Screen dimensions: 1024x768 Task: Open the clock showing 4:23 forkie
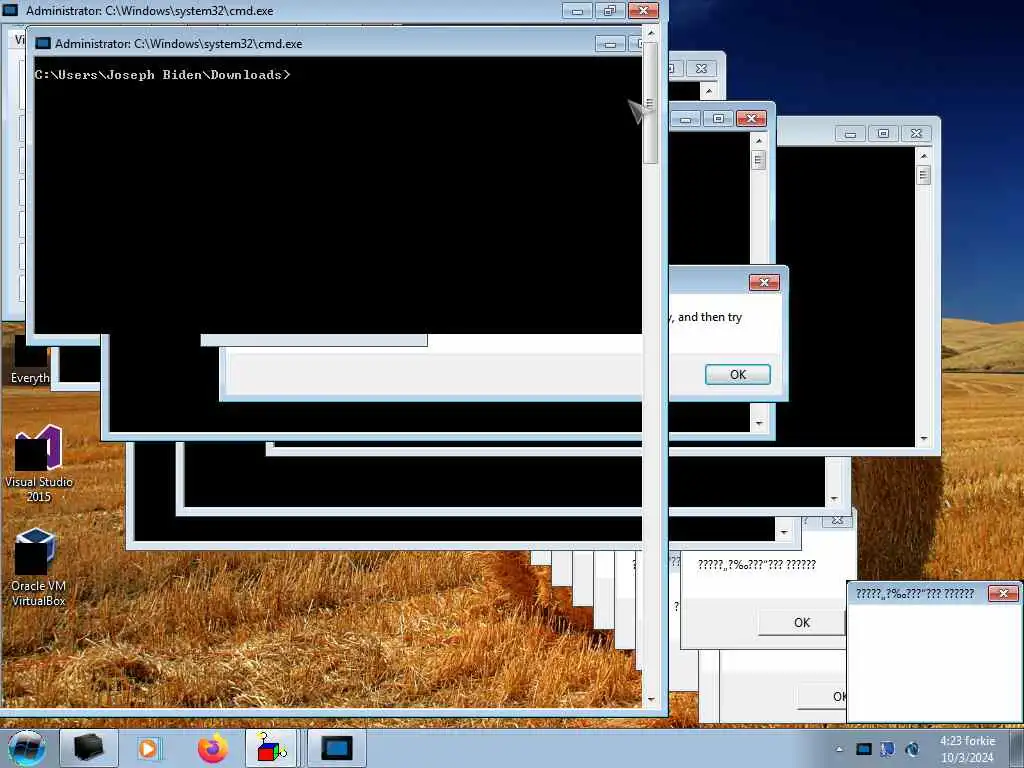[x=967, y=749]
